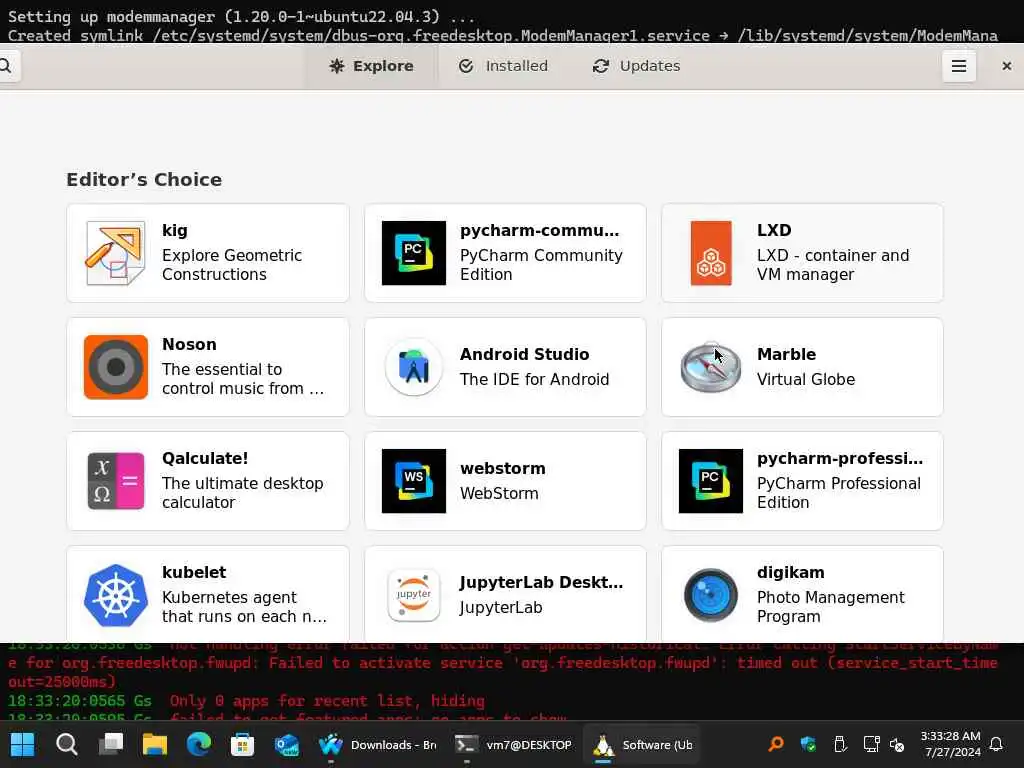Open Task View on taskbar
The image size is (1024, 768).
(110, 744)
